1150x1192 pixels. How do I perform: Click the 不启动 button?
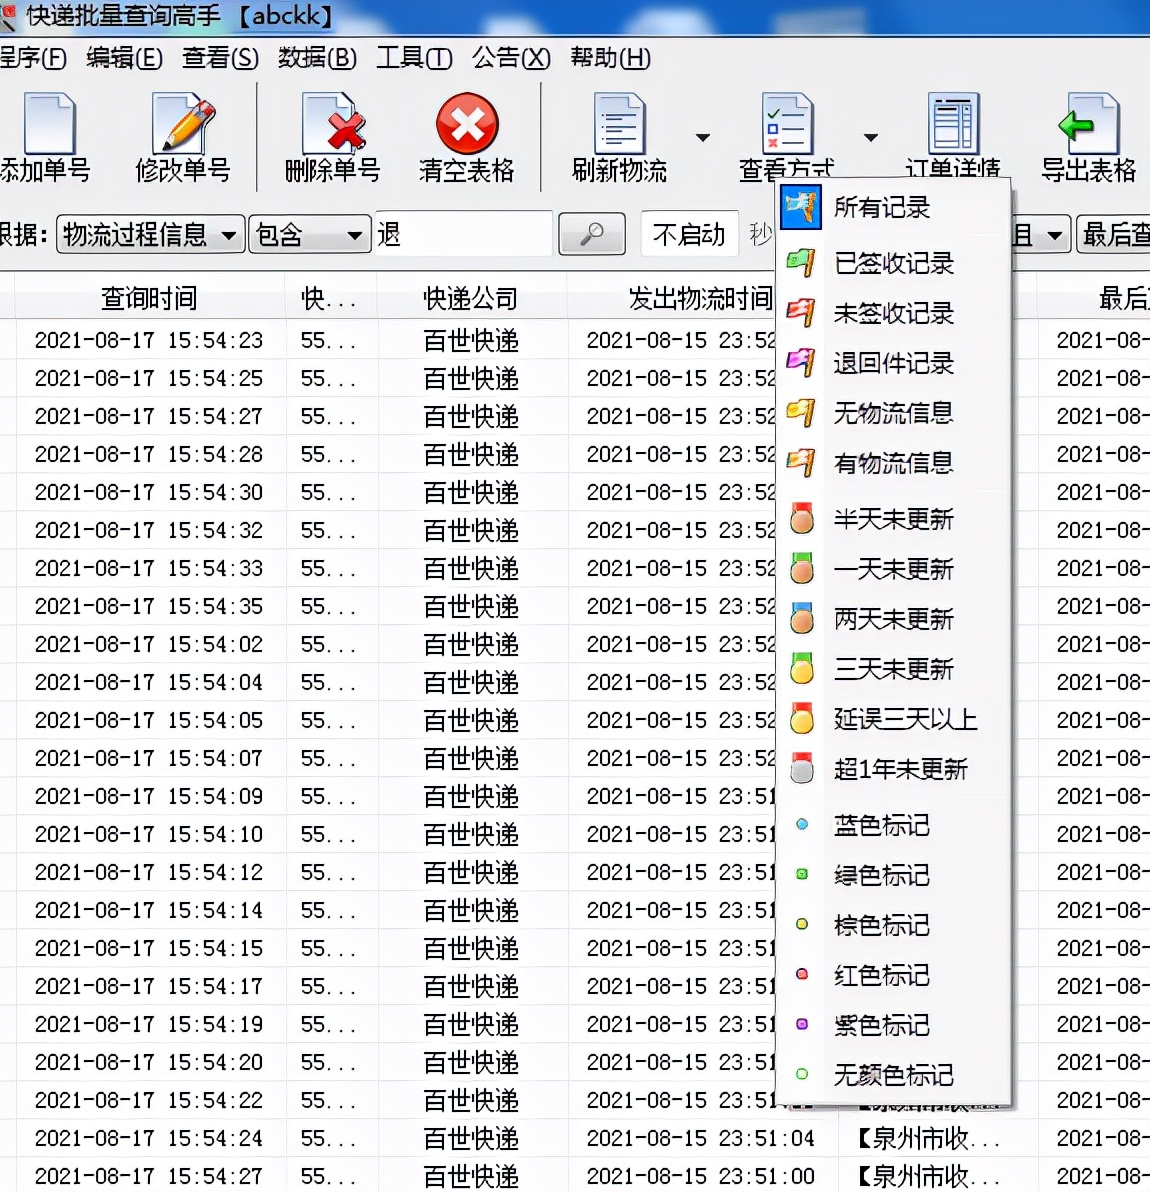(689, 234)
